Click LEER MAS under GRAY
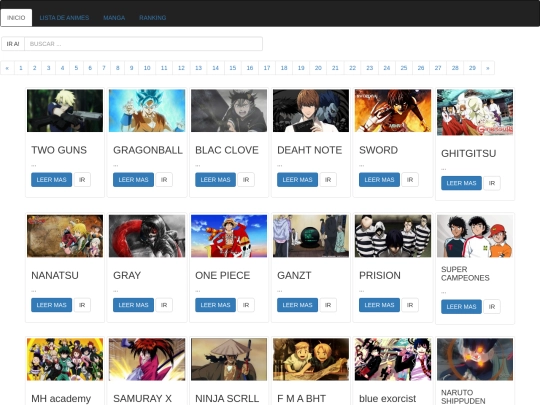 (133, 305)
